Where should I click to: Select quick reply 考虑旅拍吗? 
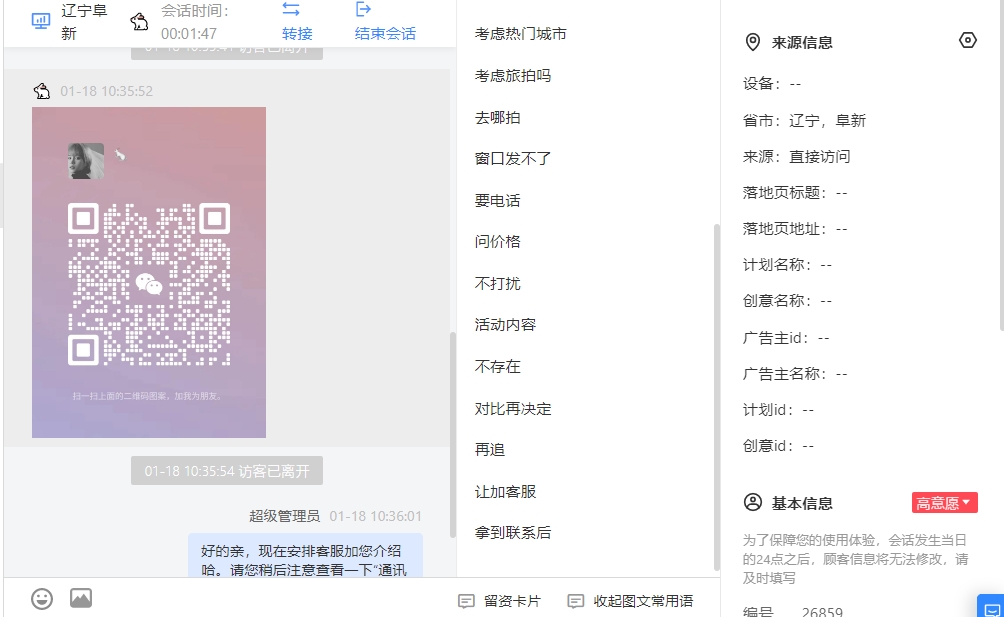[x=513, y=76]
